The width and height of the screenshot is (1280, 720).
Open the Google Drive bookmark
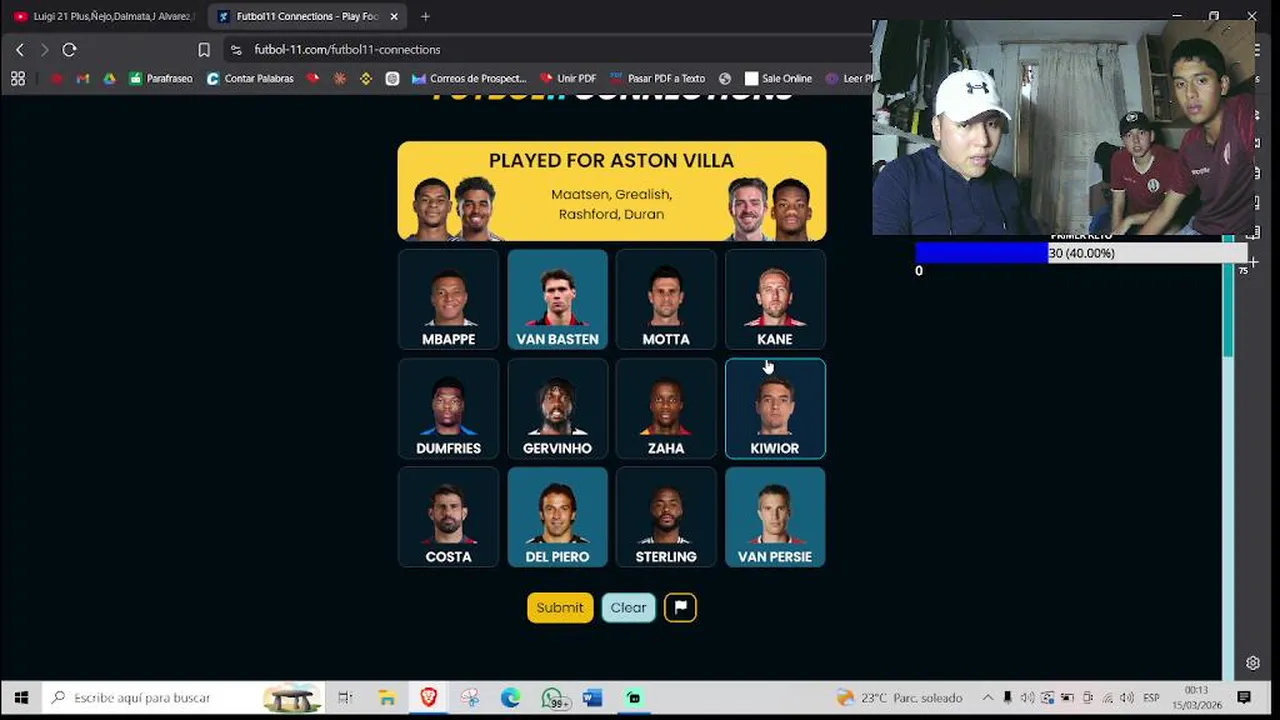(109, 78)
